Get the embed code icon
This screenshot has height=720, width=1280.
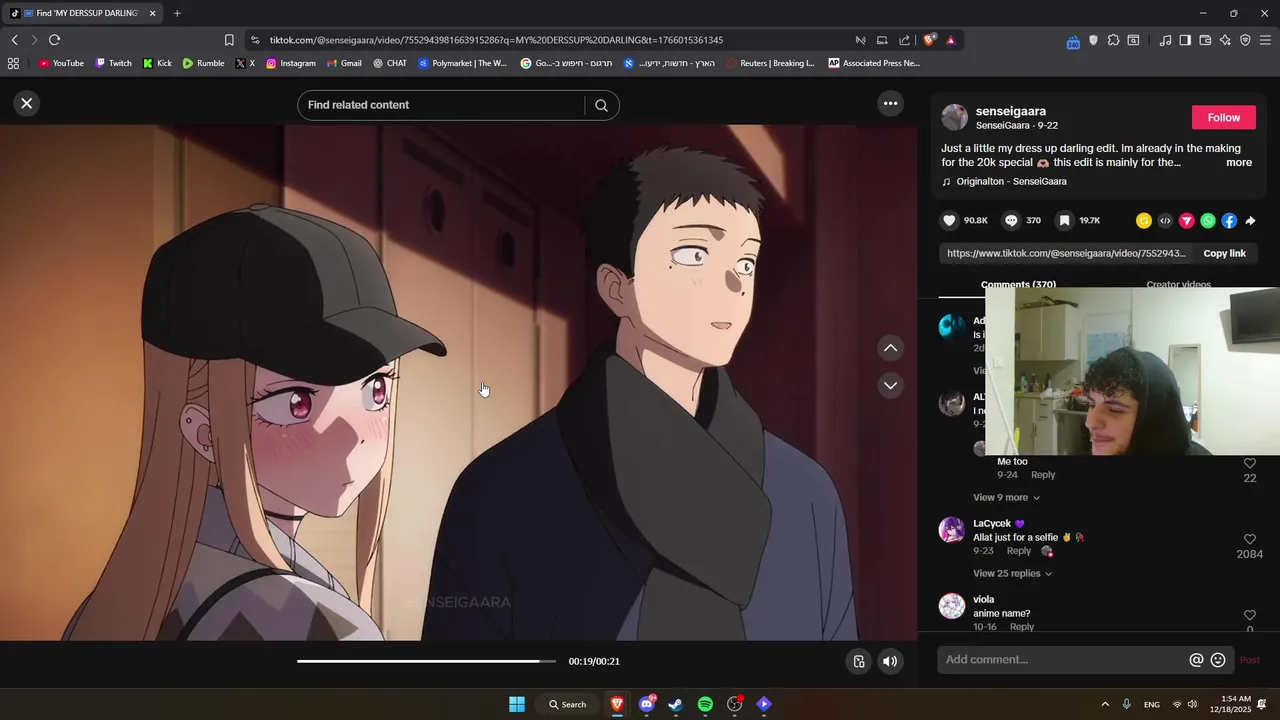(1165, 221)
